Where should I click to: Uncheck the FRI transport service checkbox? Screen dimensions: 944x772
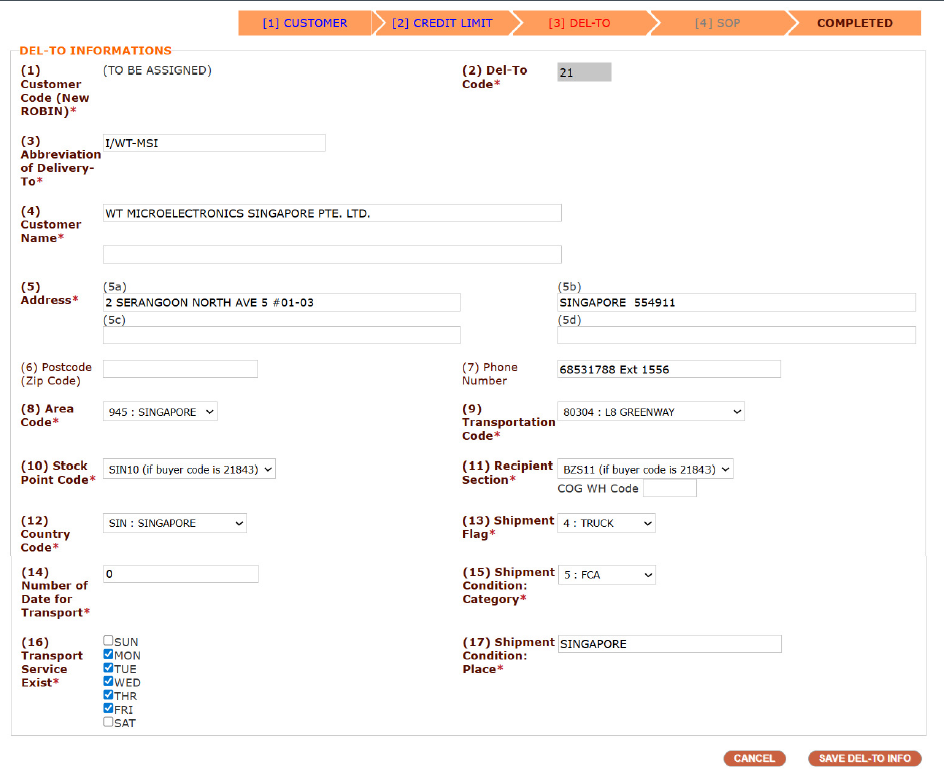(108, 709)
